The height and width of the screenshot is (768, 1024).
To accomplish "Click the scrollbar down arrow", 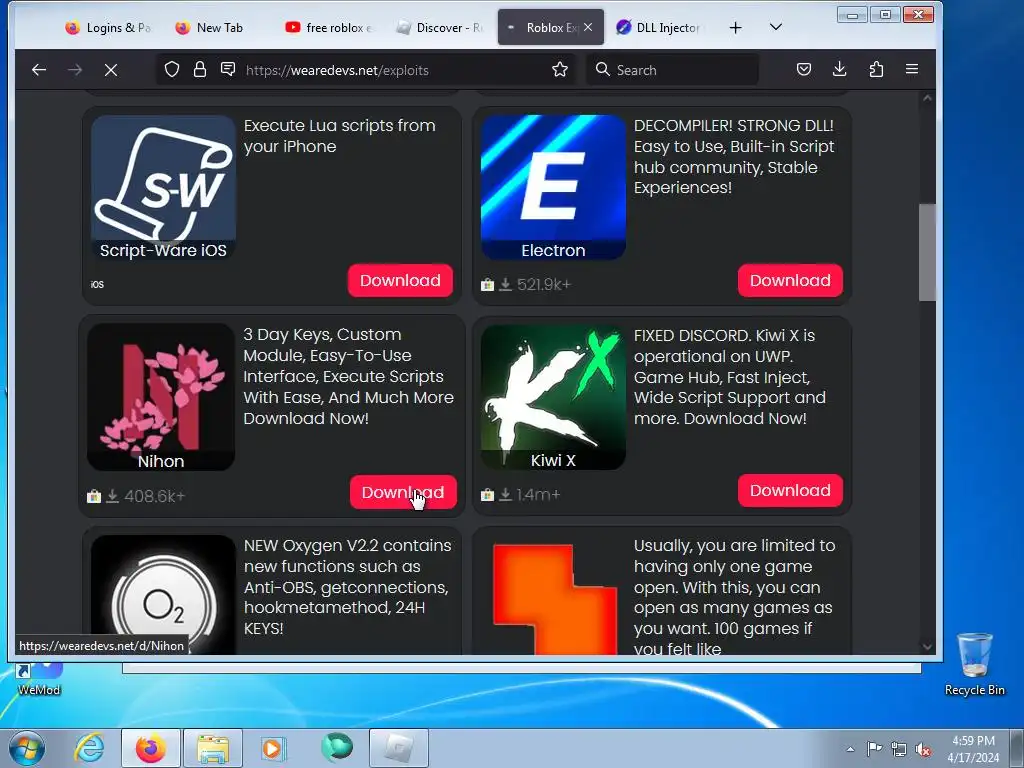I will [x=927, y=647].
